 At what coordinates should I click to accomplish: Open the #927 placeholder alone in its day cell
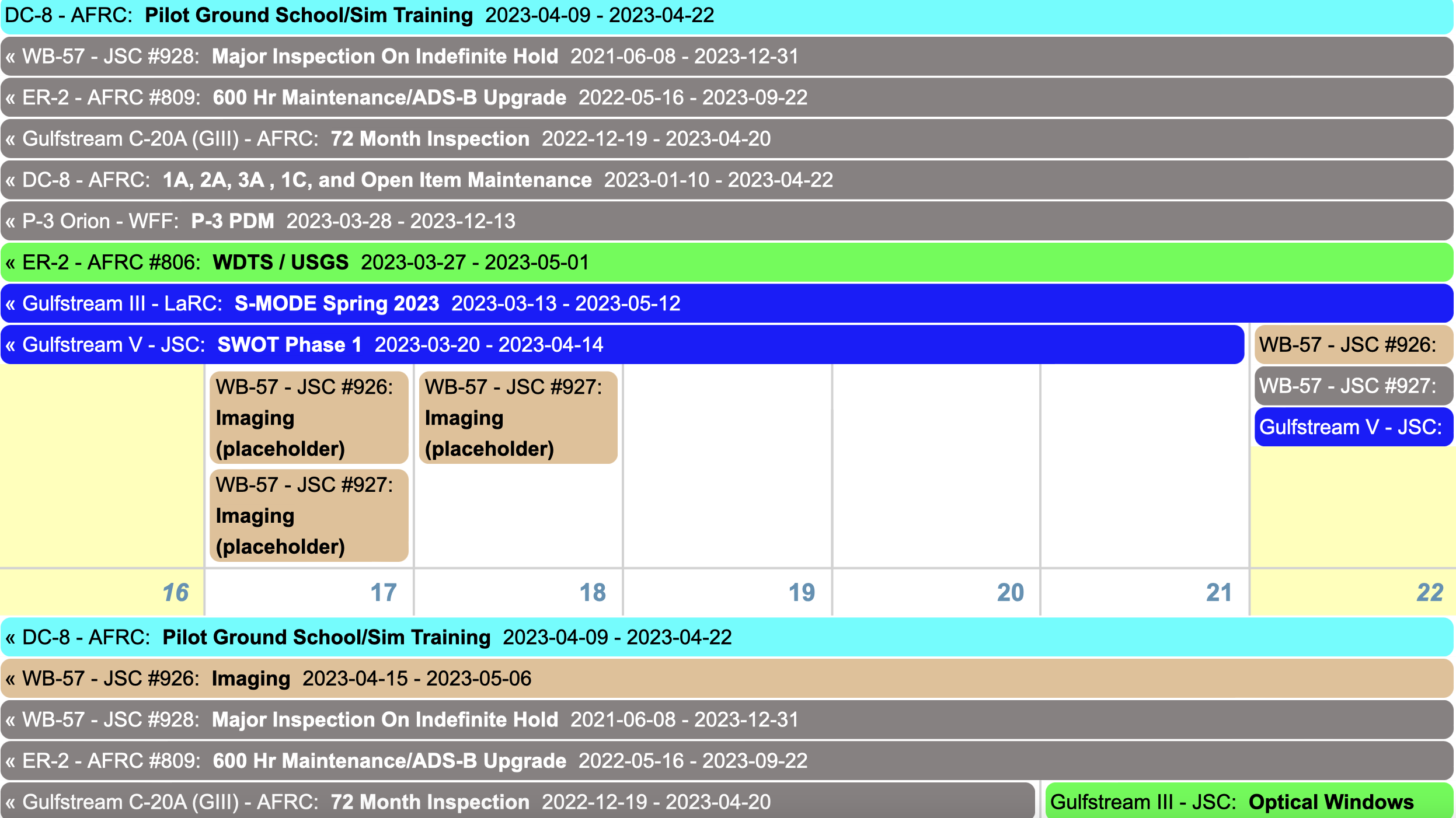[x=518, y=417]
